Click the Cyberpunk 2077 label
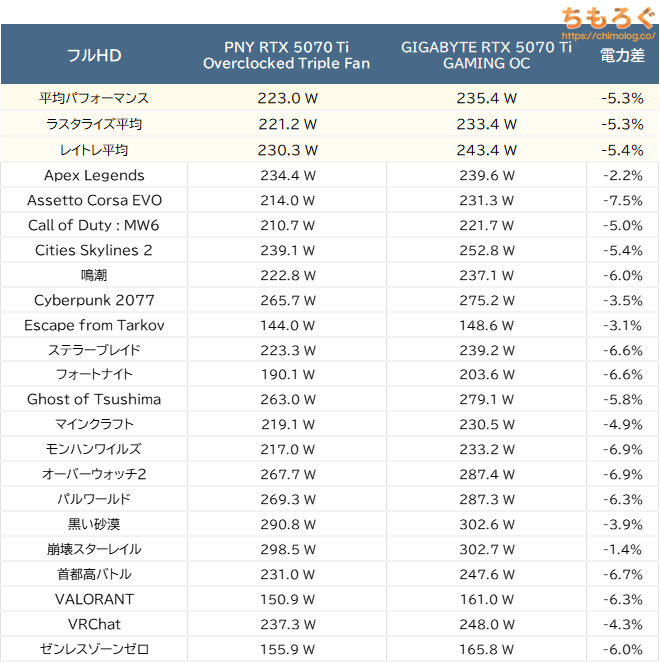This screenshot has width=660, height=663. point(94,300)
